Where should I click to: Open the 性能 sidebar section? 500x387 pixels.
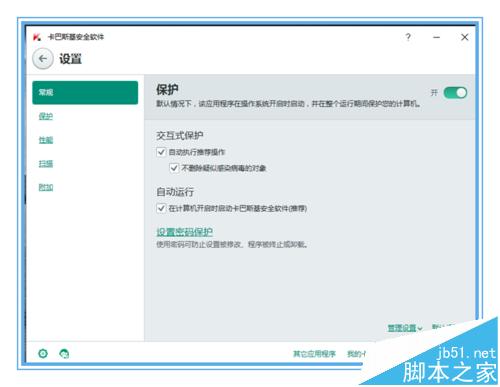tap(46, 140)
